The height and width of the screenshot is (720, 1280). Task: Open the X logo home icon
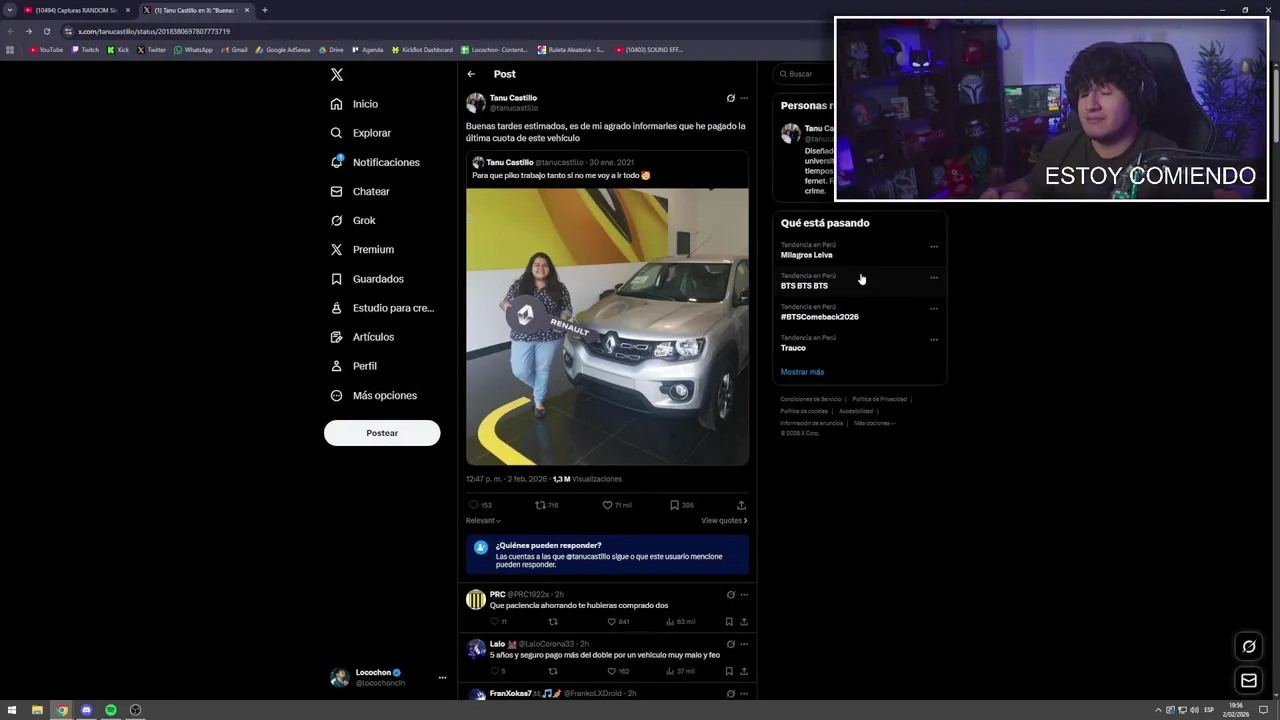[x=337, y=75]
